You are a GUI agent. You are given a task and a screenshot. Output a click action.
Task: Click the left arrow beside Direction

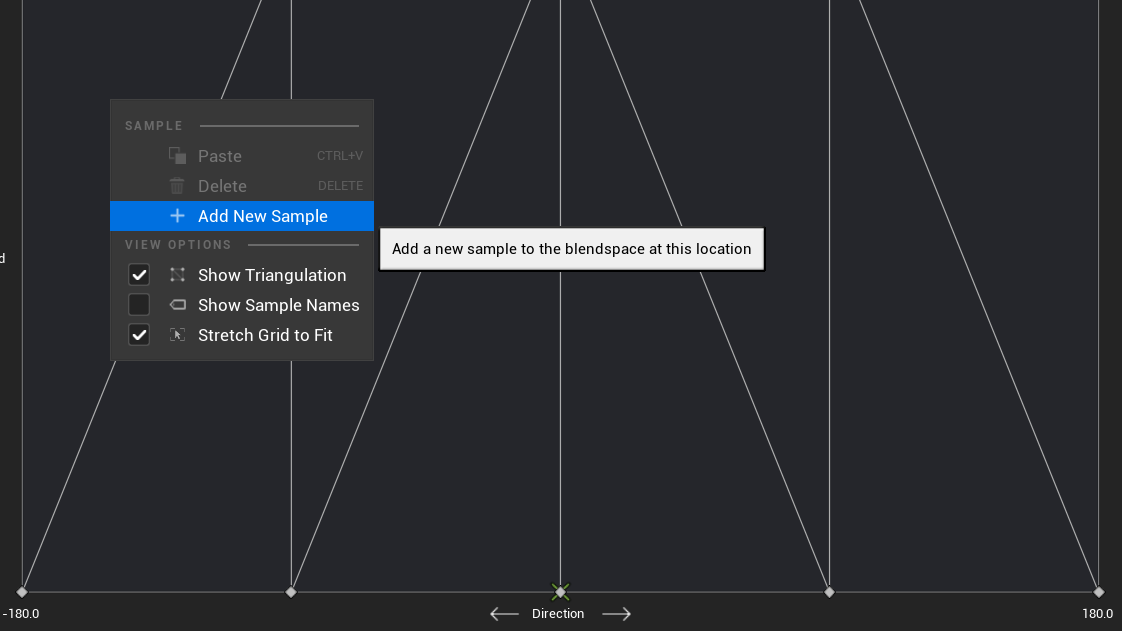point(504,614)
